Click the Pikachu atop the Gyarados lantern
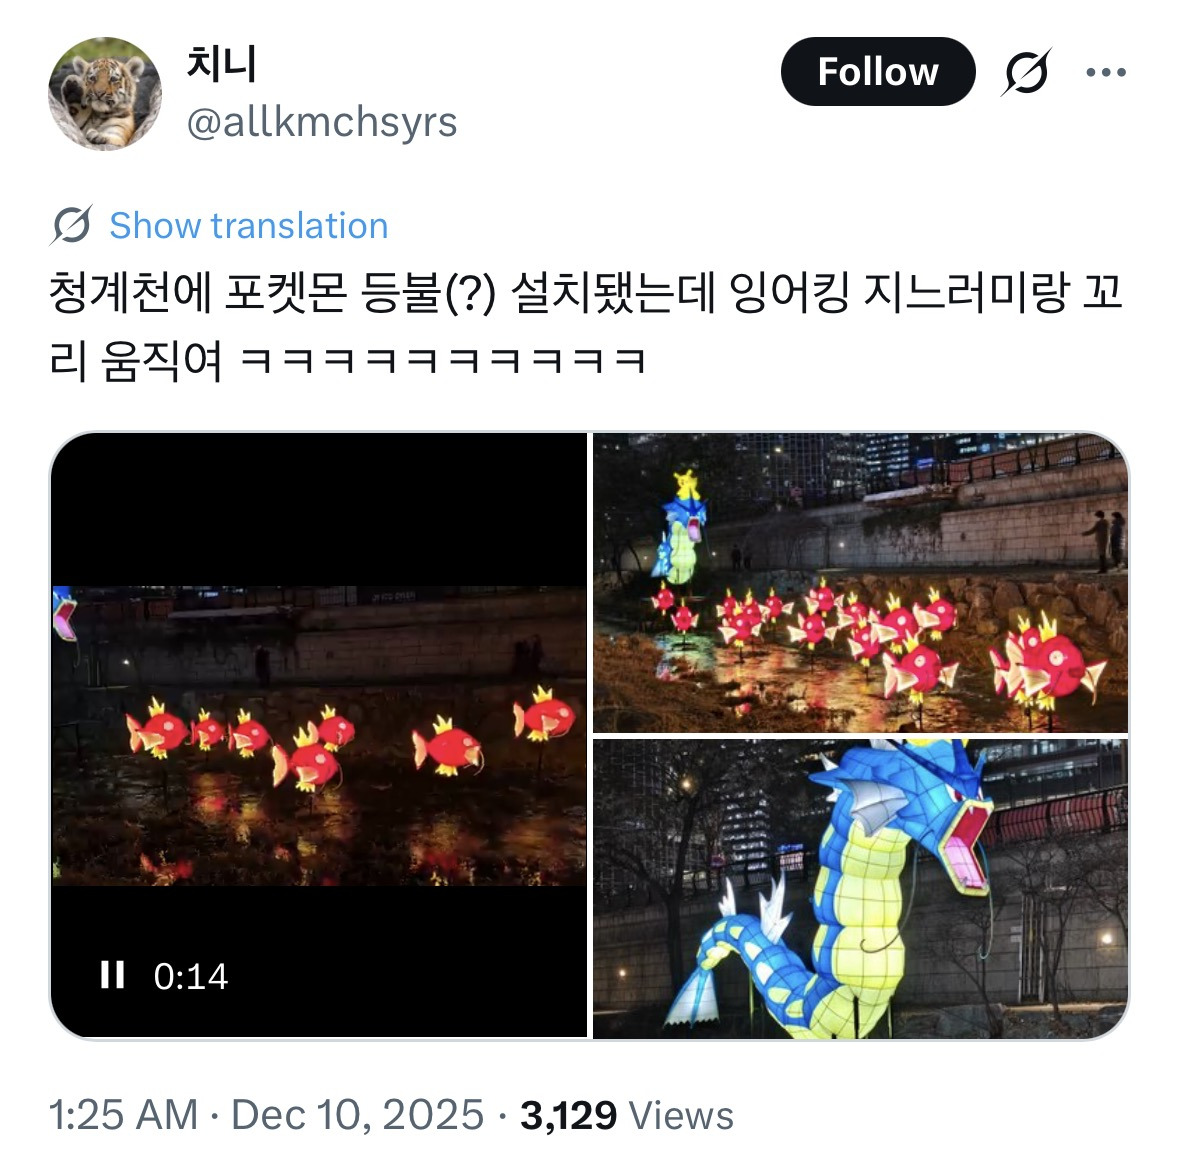 coord(686,484)
